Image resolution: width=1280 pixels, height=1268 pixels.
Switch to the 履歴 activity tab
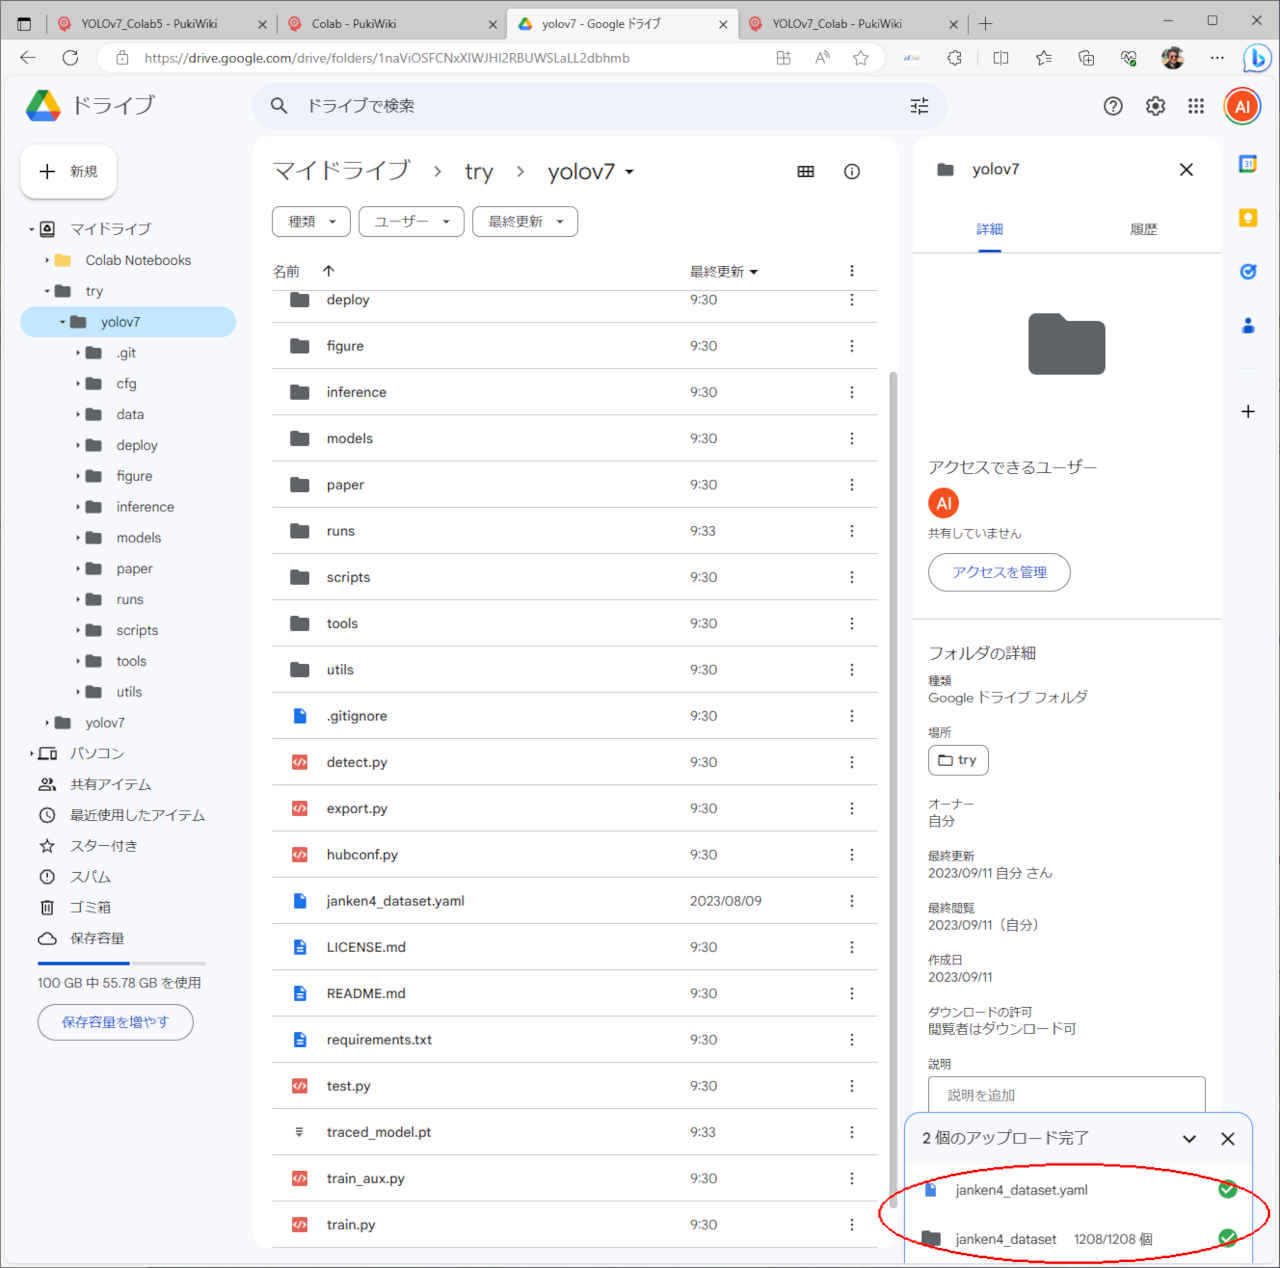pos(1143,229)
